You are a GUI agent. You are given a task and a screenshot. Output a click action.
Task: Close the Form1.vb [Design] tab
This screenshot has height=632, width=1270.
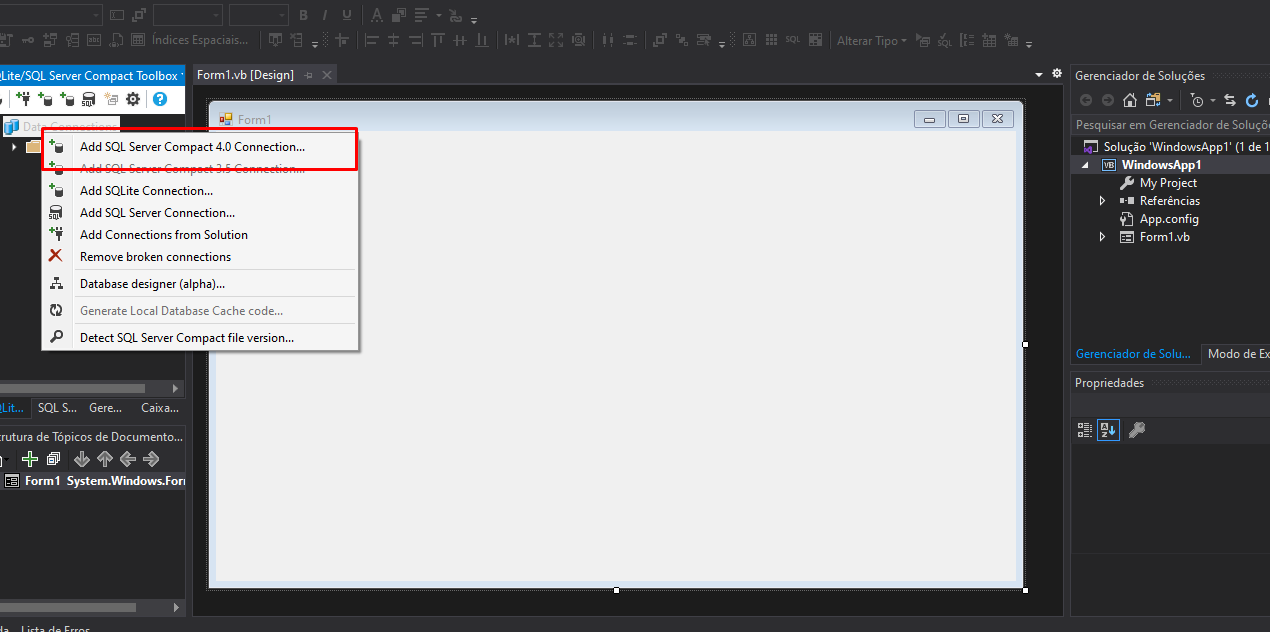pos(326,75)
